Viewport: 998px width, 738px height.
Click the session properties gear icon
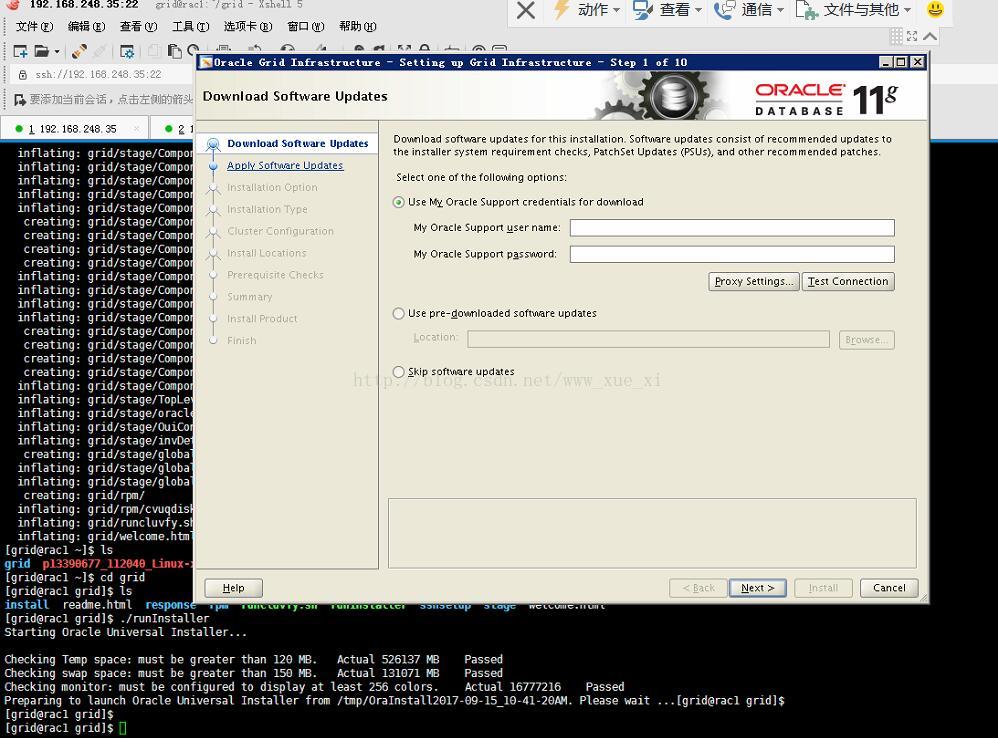point(125,50)
